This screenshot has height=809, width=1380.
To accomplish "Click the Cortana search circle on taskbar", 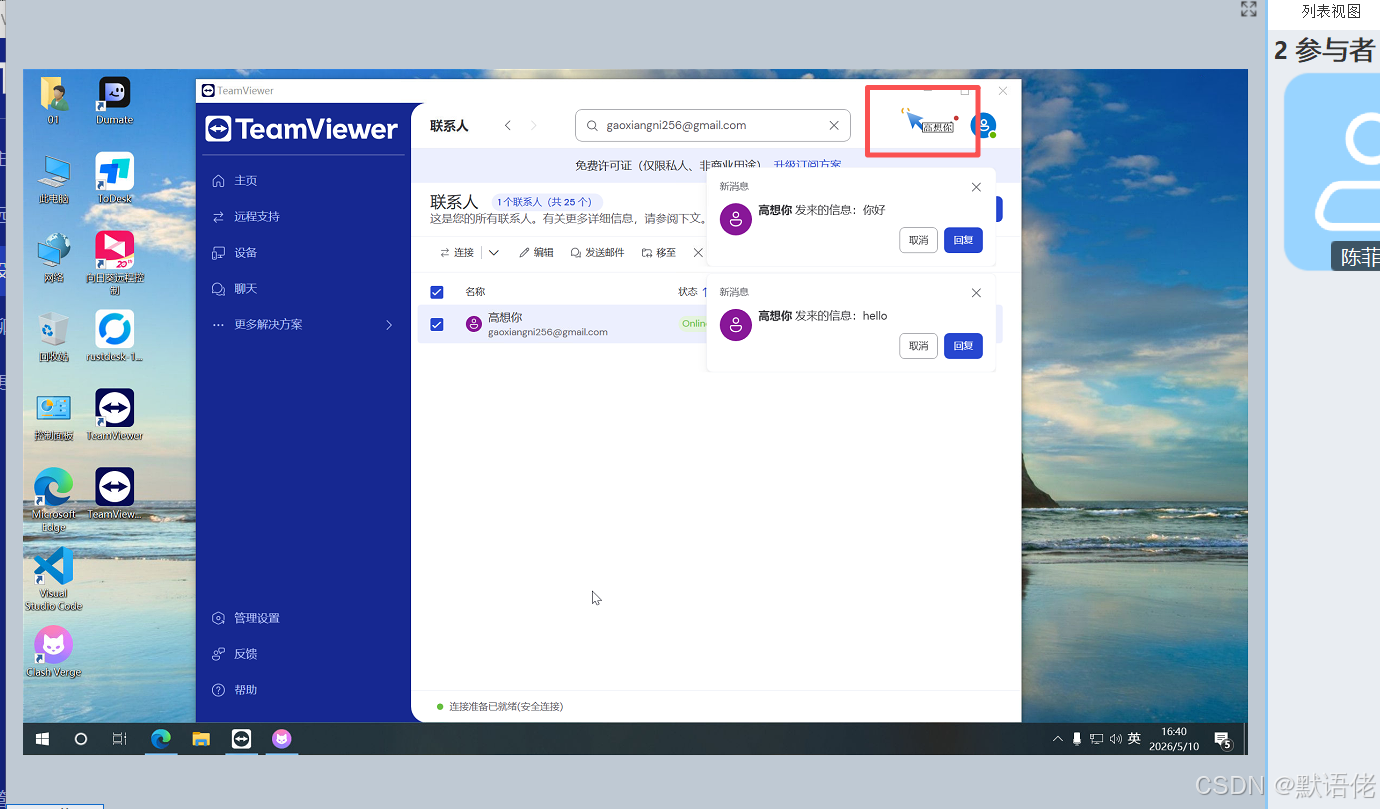I will coord(81,739).
